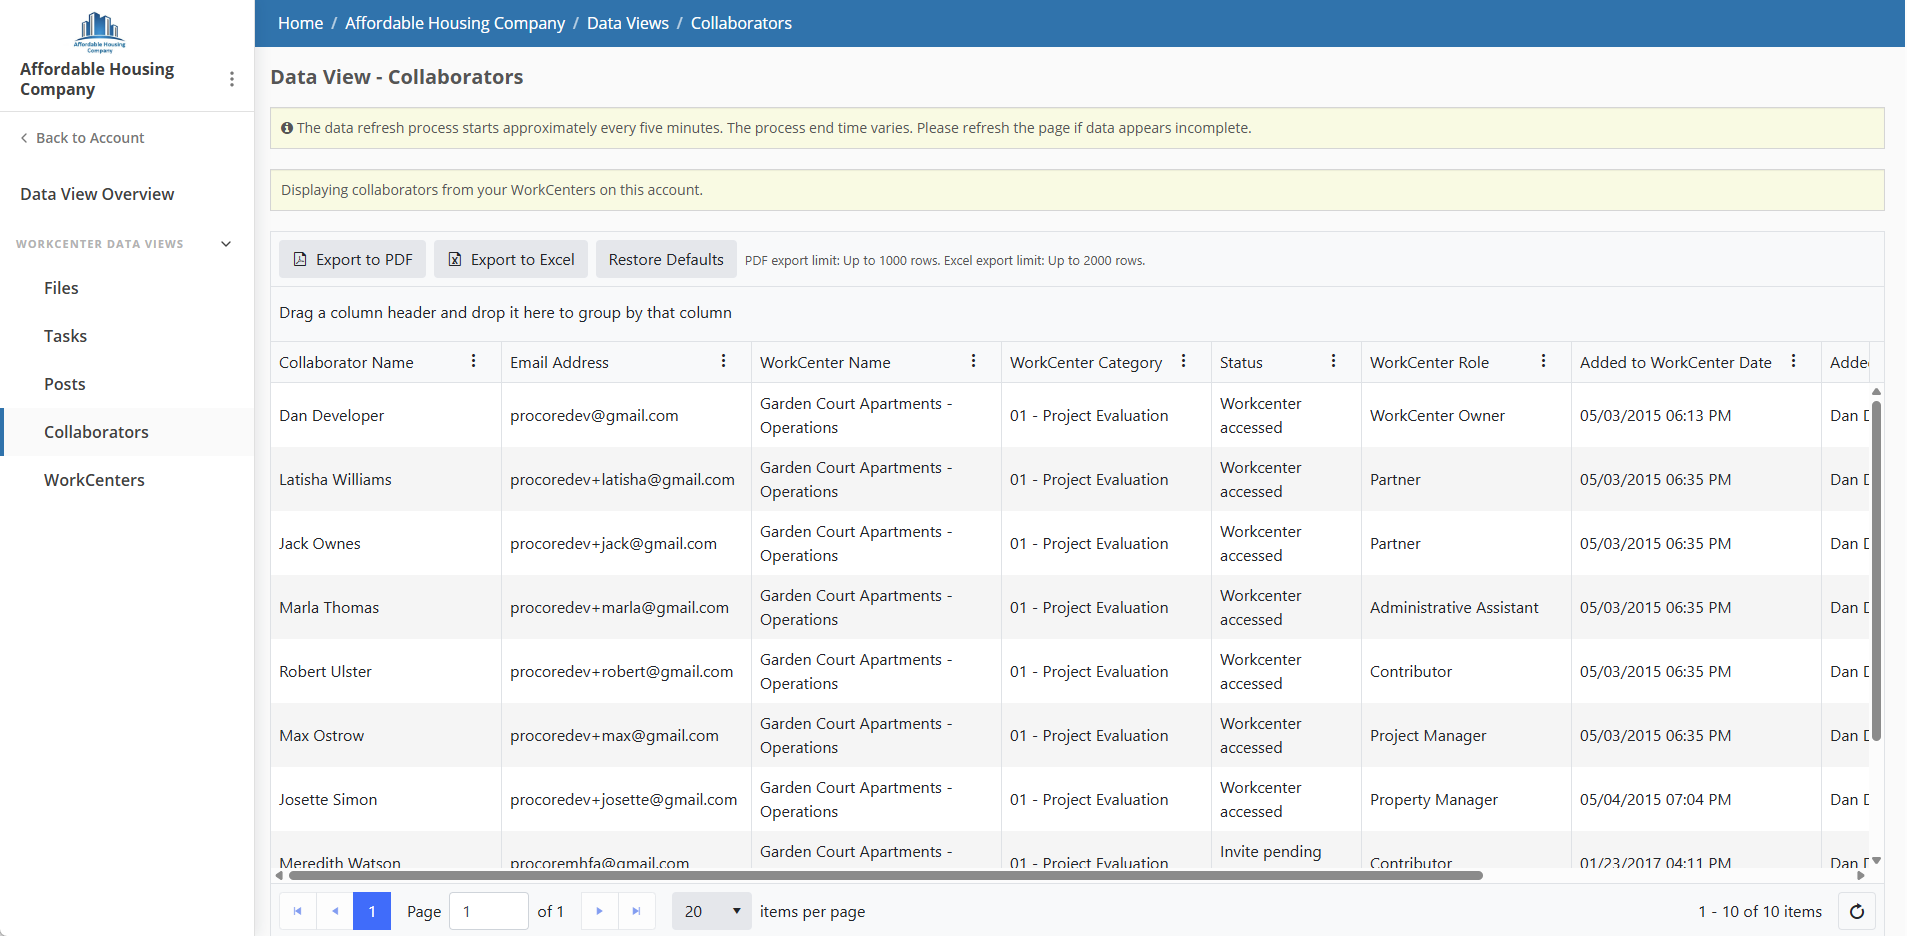Viewport: 1907px width, 936px height.
Task: Click Export to Excel button
Action: point(510,259)
